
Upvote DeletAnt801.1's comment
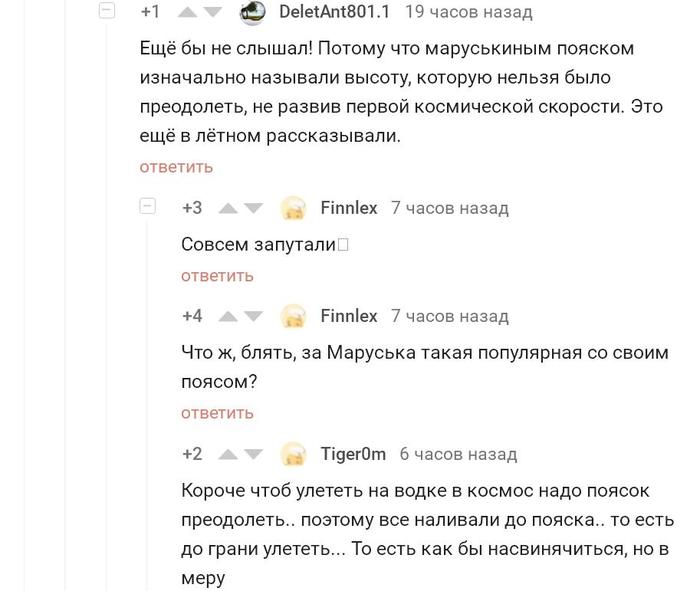[187, 12]
